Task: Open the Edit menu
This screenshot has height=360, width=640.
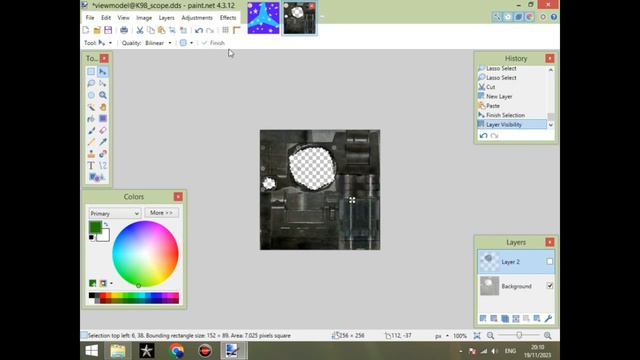Action: click(x=106, y=18)
